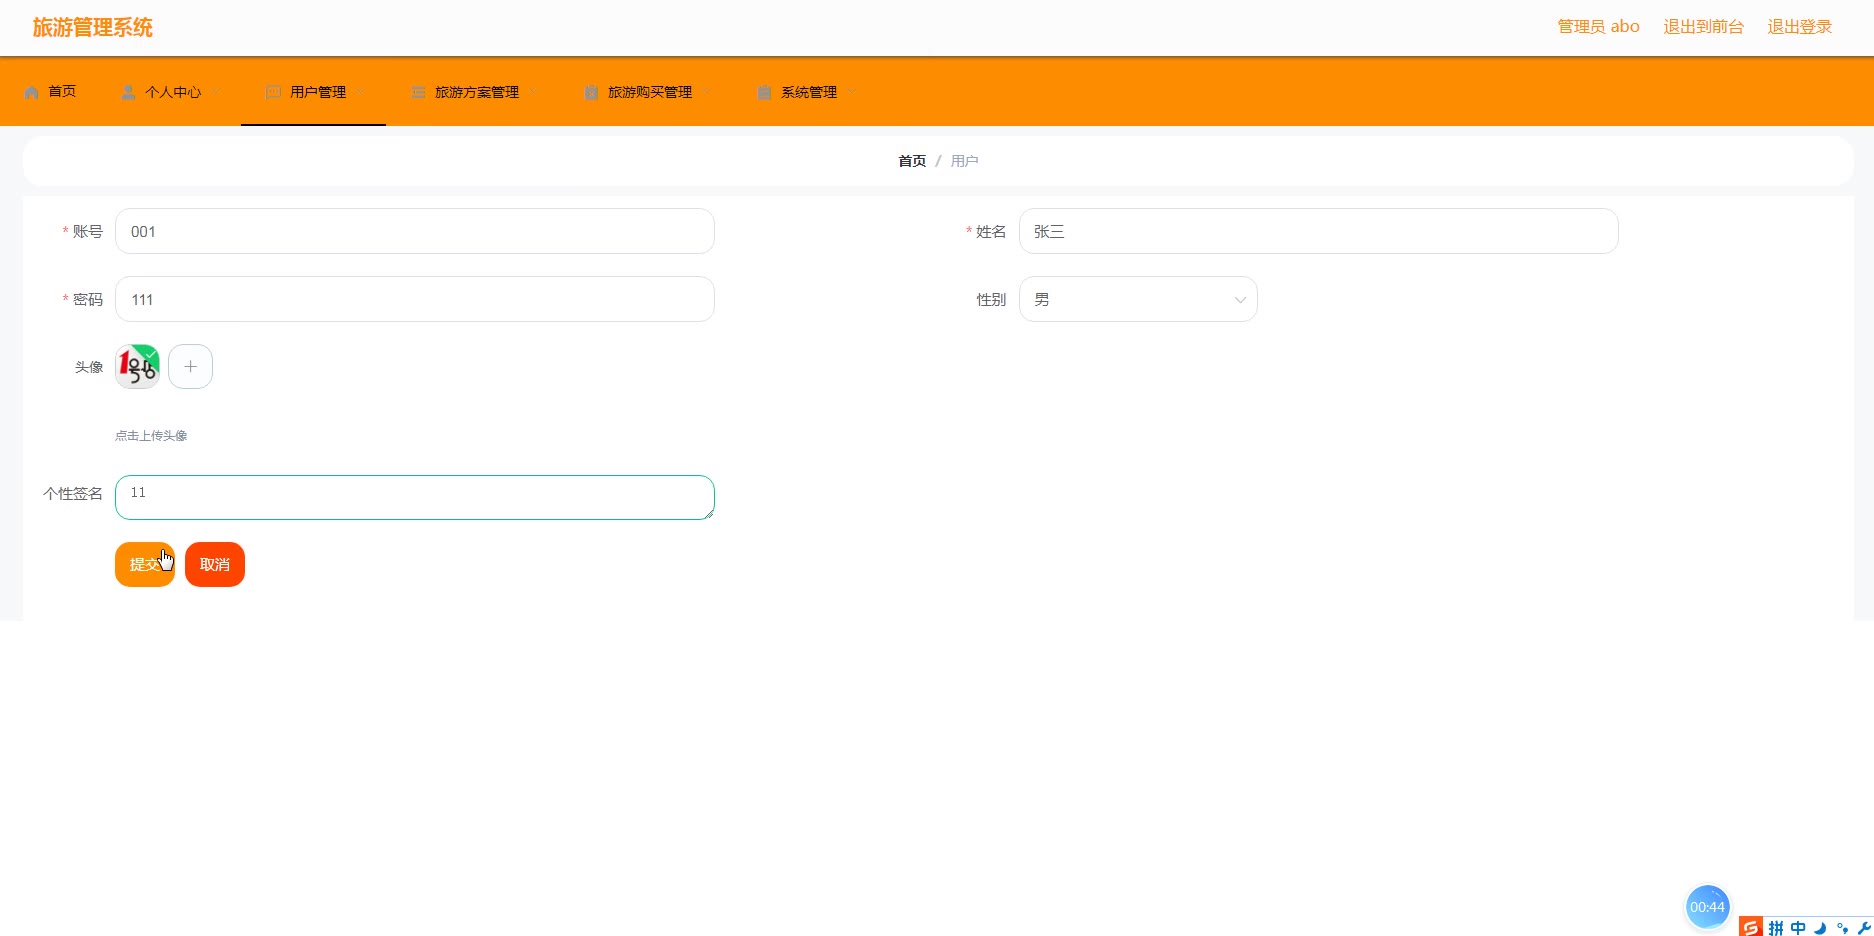Click the clipboard icon beside 旅游购买管理
The height and width of the screenshot is (936, 1874).
pos(591,92)
